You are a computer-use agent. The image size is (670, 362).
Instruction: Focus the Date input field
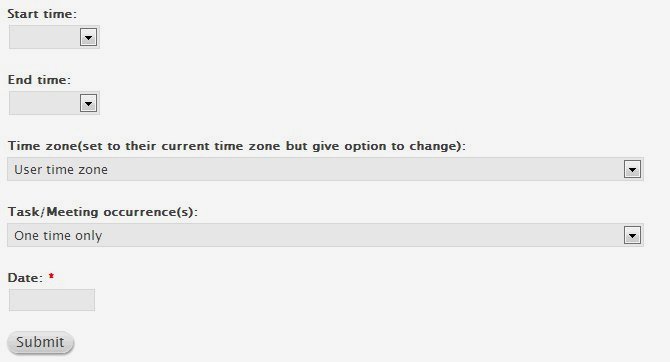pyautogui.click(x=52, y=300)
